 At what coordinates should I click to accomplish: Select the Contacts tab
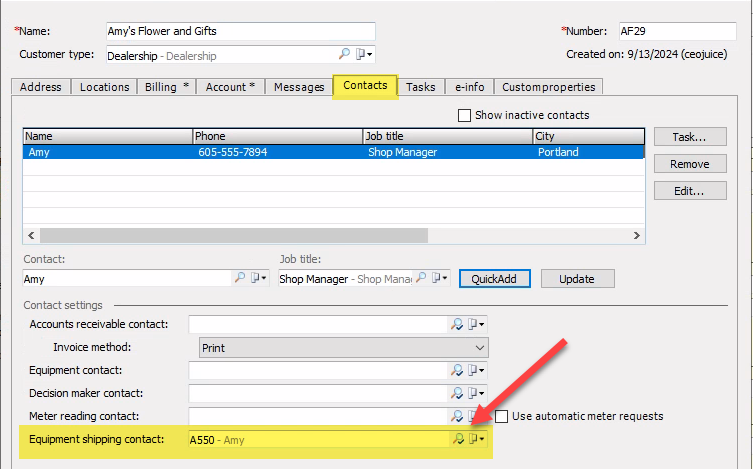[365, 86]
